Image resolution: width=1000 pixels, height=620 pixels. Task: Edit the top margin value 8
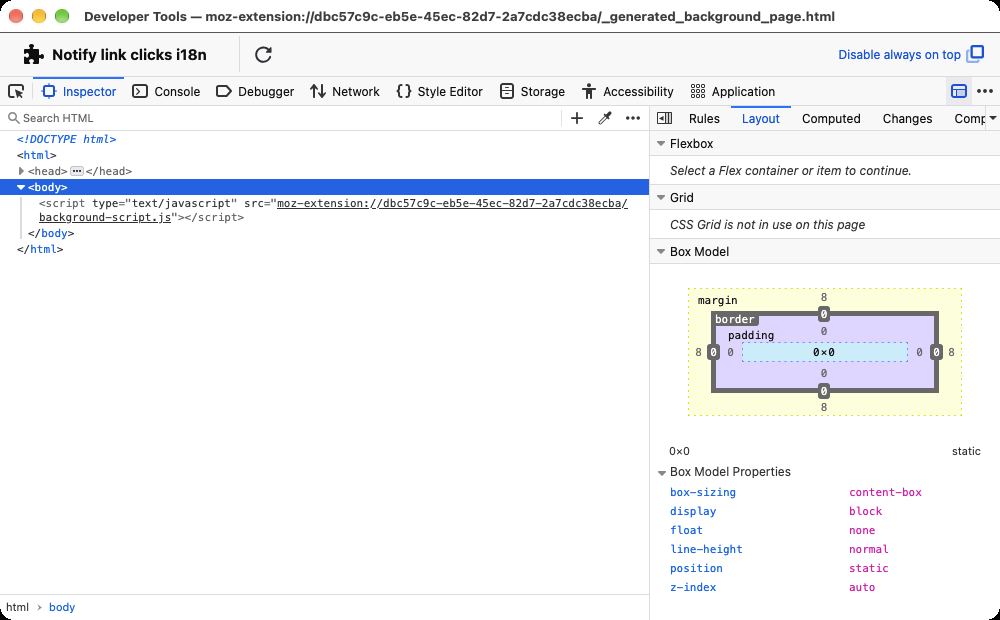(824, 297)
